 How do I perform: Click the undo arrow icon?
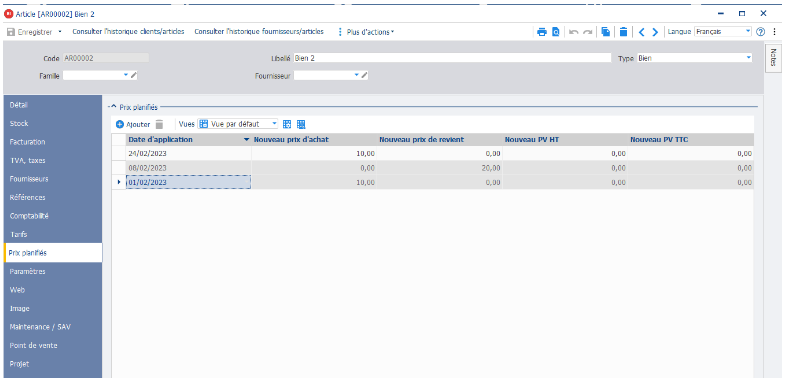(574, 32)
